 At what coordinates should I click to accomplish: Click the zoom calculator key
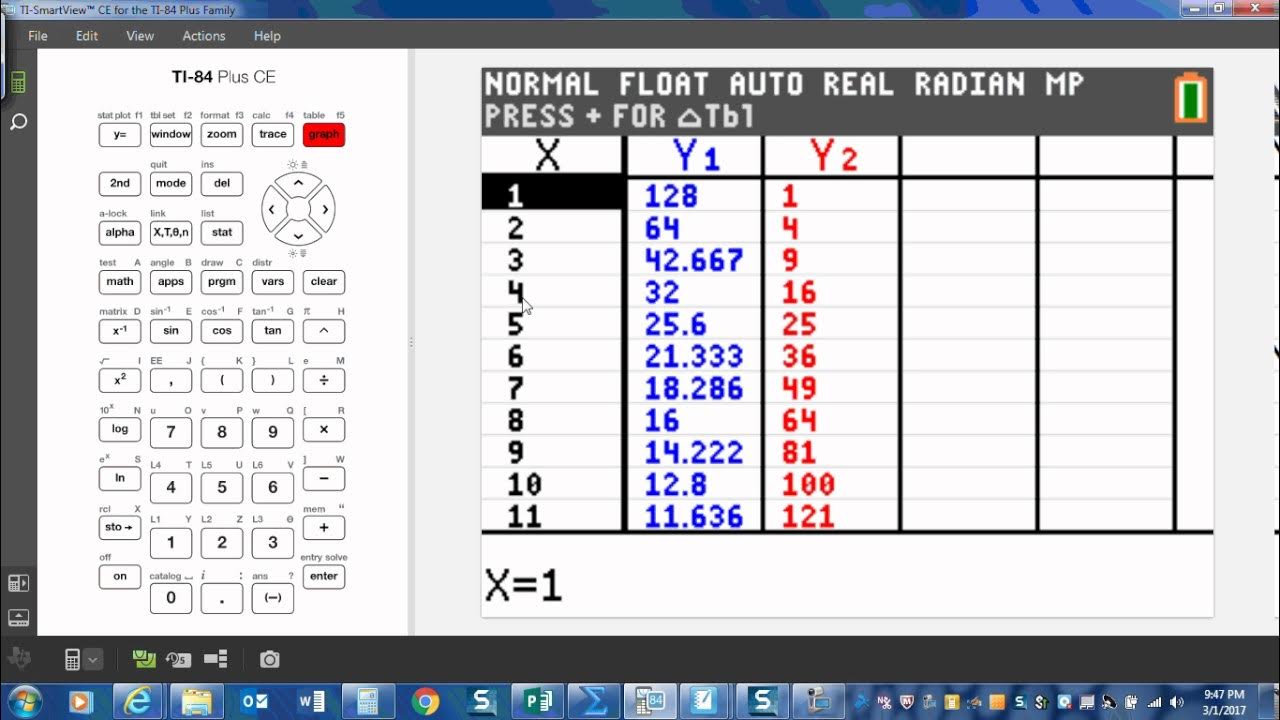click(222, 134)
